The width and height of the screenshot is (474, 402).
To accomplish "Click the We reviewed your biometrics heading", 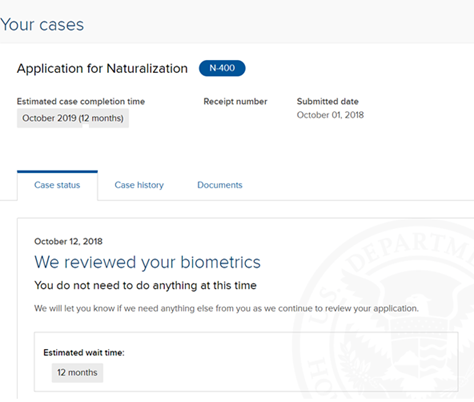I will (x=147, y=262).
